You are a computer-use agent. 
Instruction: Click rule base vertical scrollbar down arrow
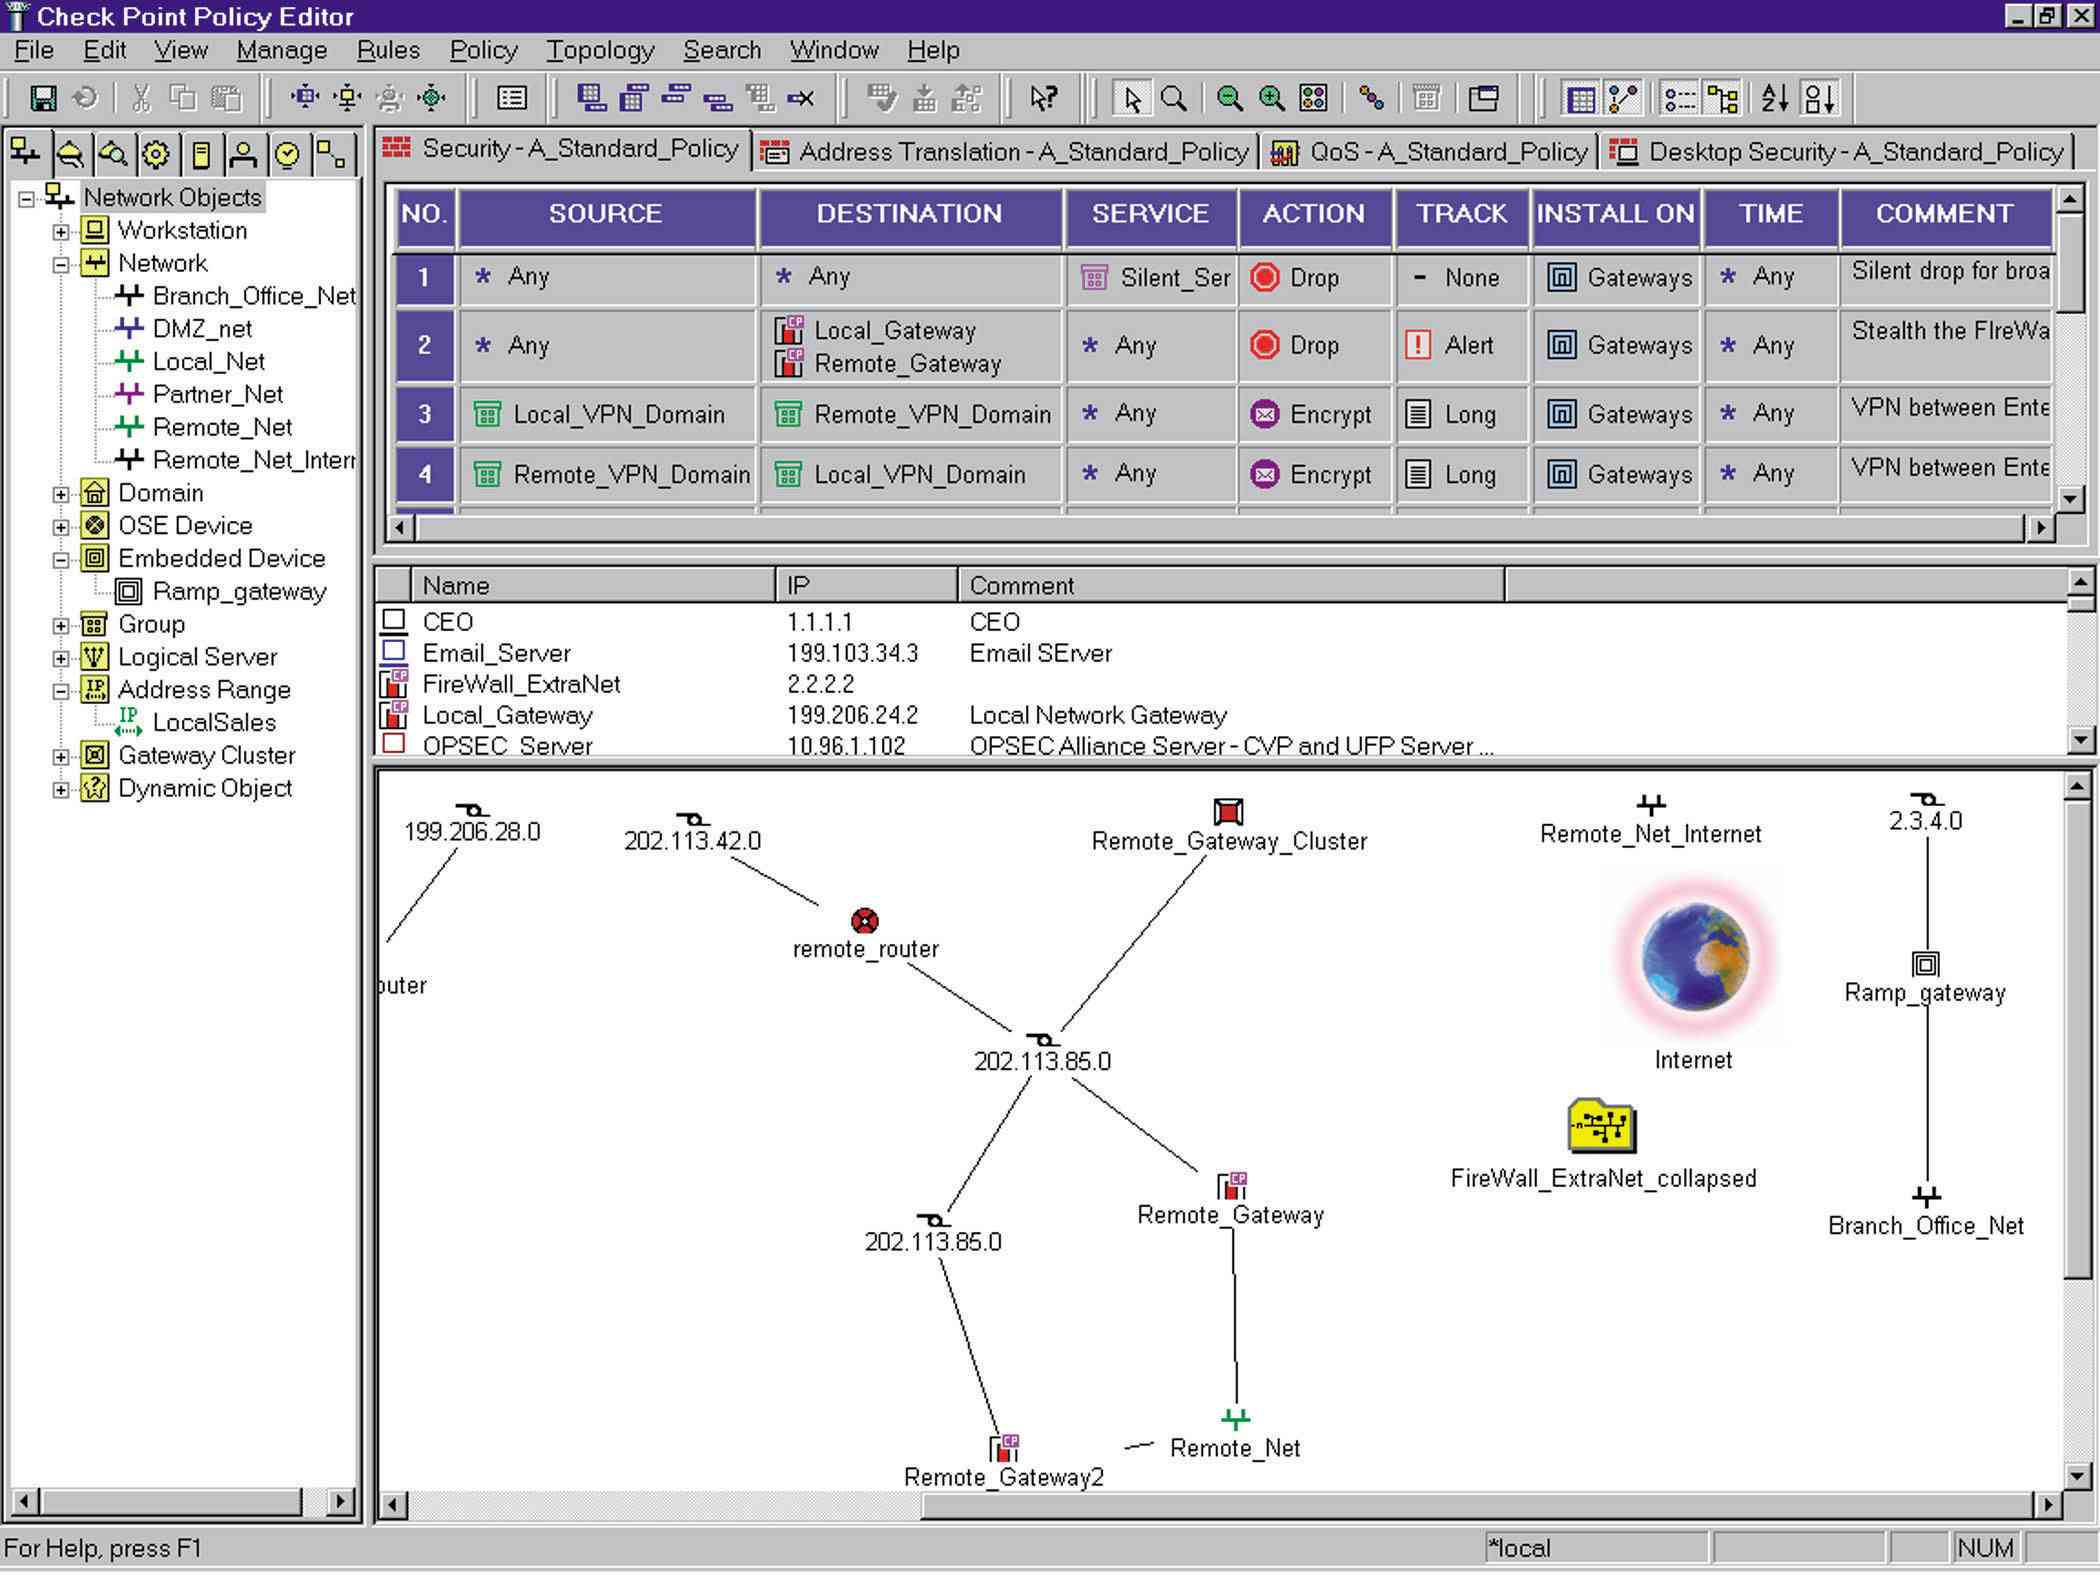coord(2069,498)
